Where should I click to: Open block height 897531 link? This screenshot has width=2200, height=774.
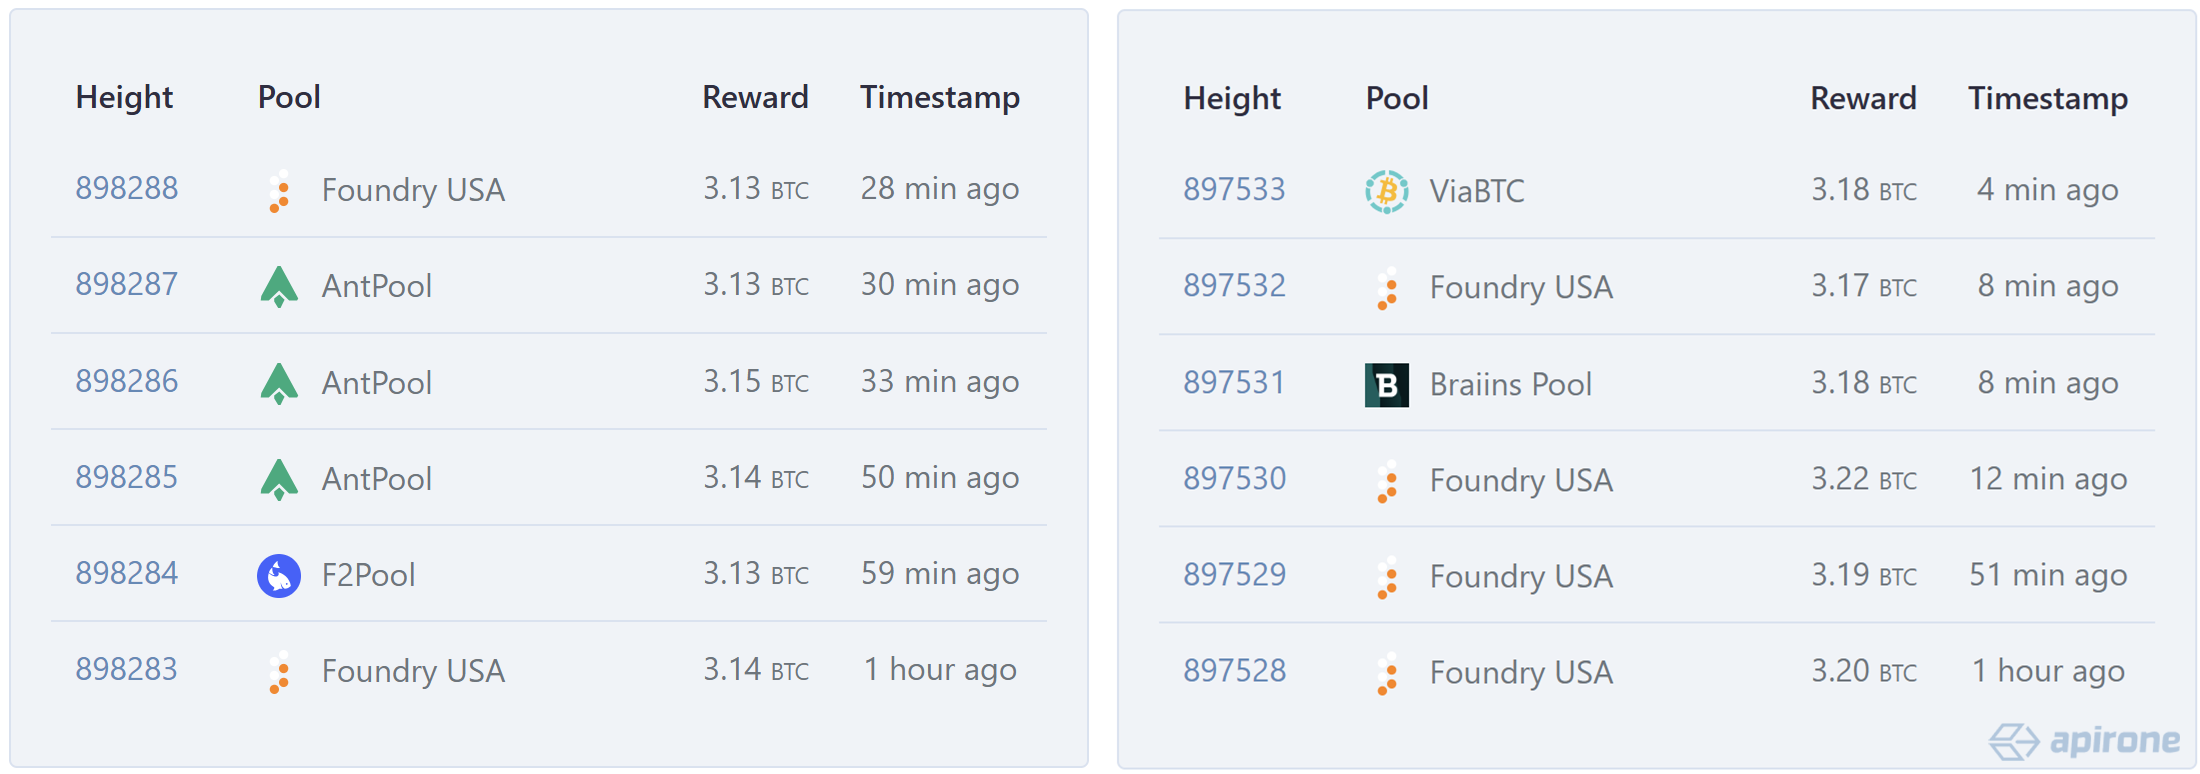[x=1234, y=382]
